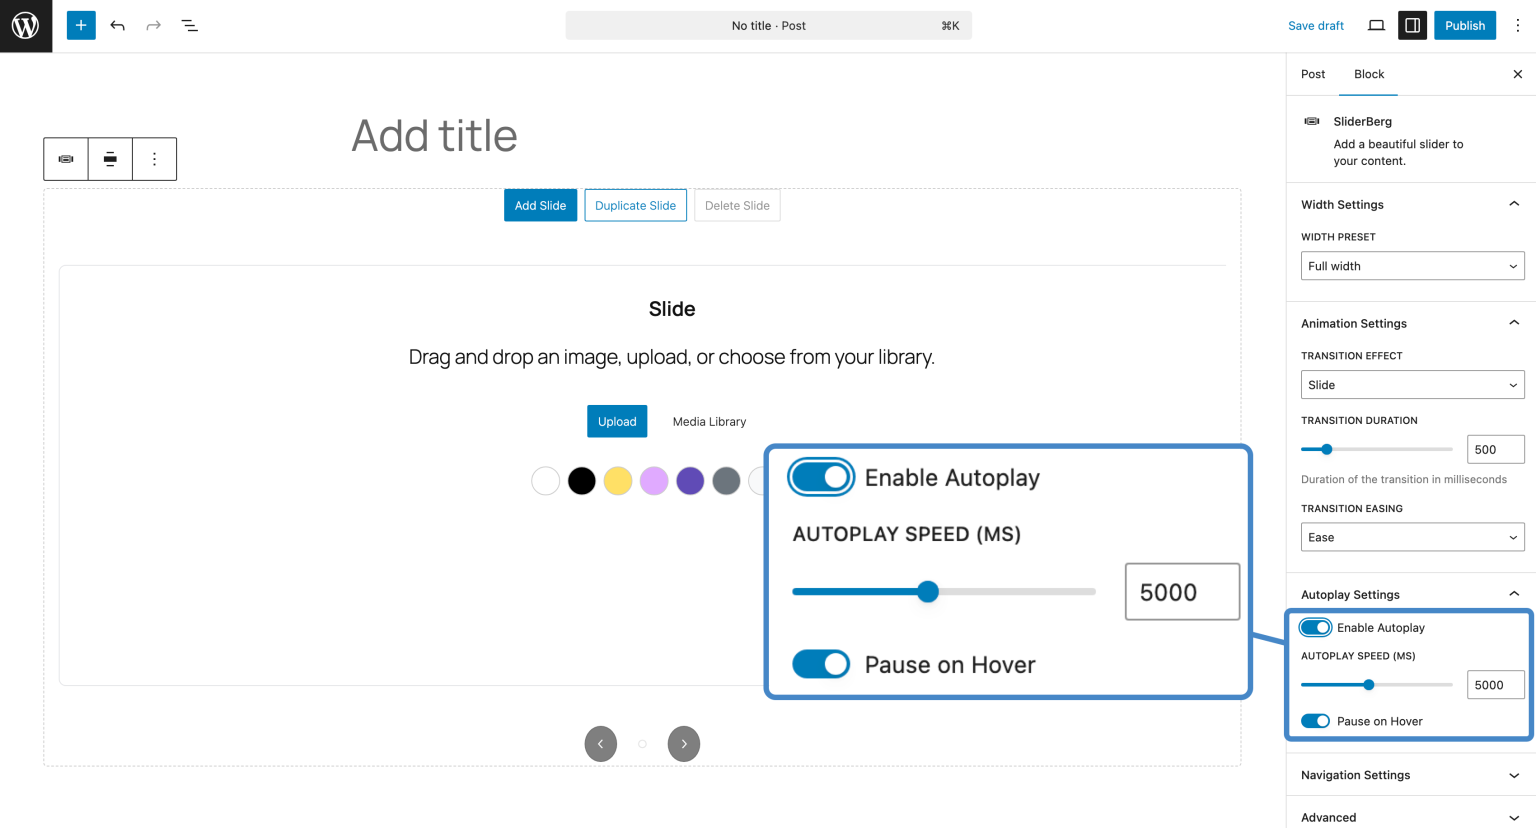Screen dimensions: 1536x828
Task: Open the Document Overview list icon
Action: [x=189, y=25]
